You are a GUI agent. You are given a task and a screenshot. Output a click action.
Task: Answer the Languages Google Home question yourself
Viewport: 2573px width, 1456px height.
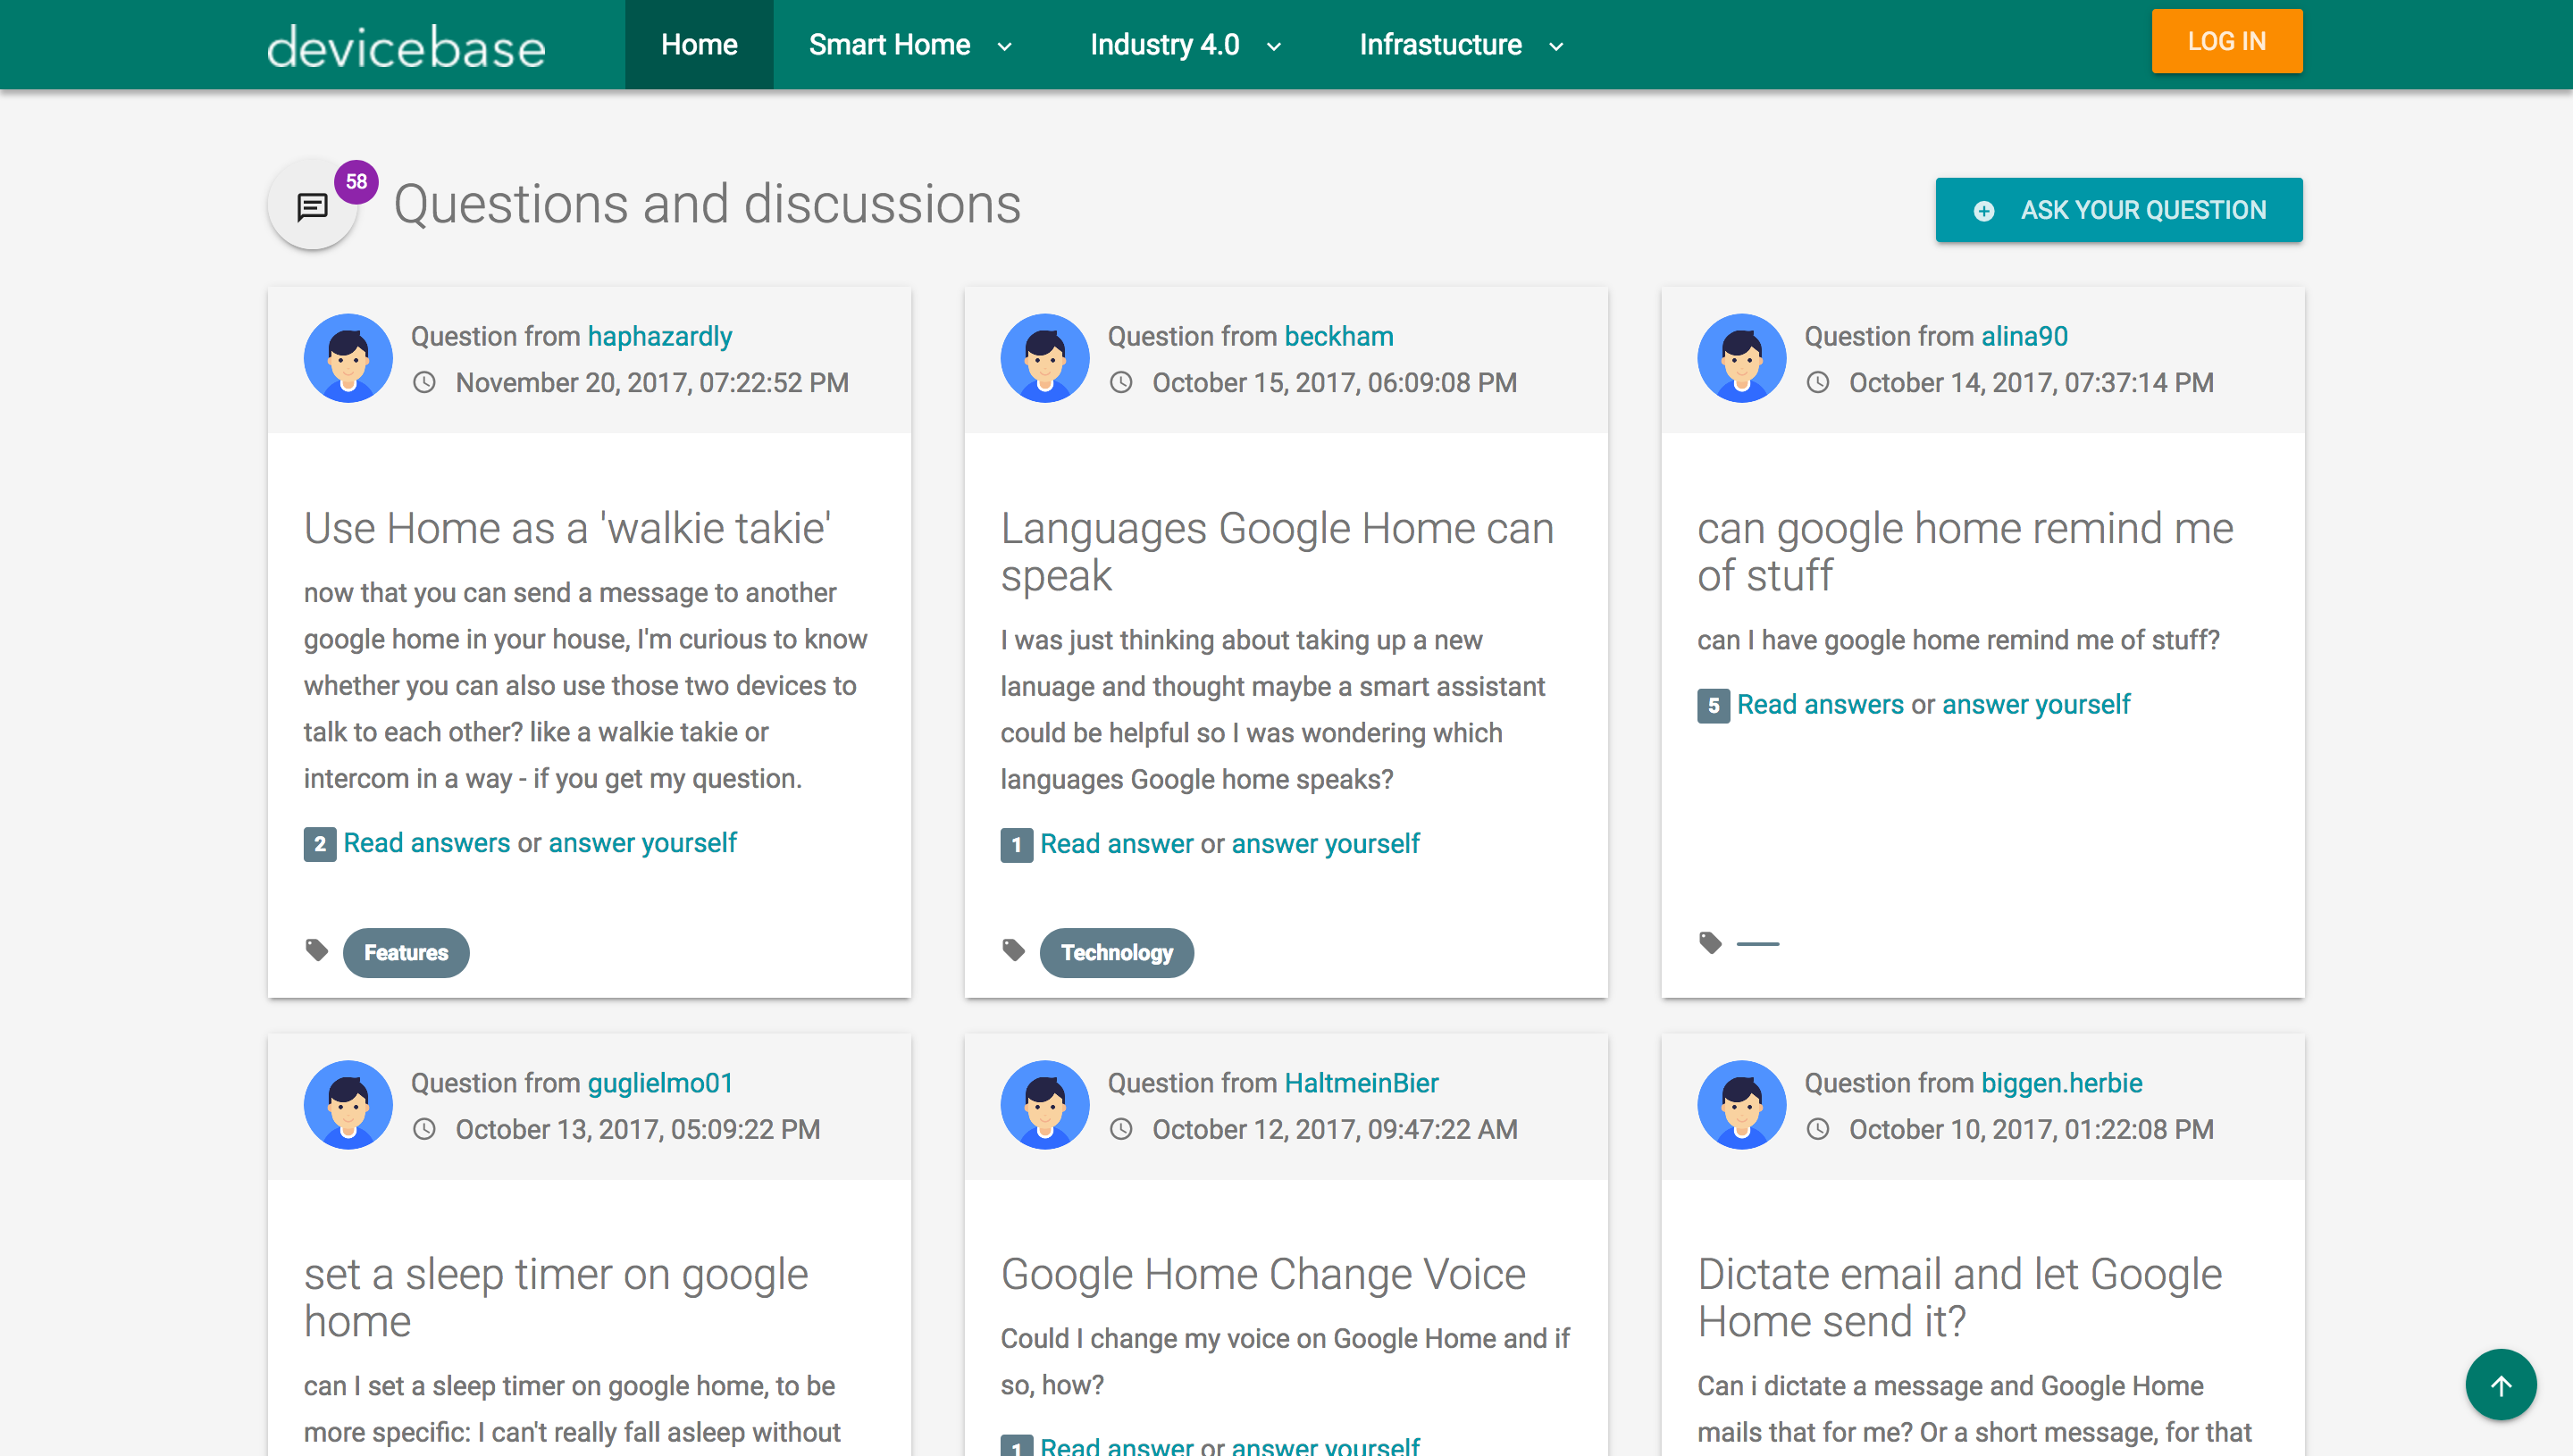pyautogui.click(x=1325, y=844)
